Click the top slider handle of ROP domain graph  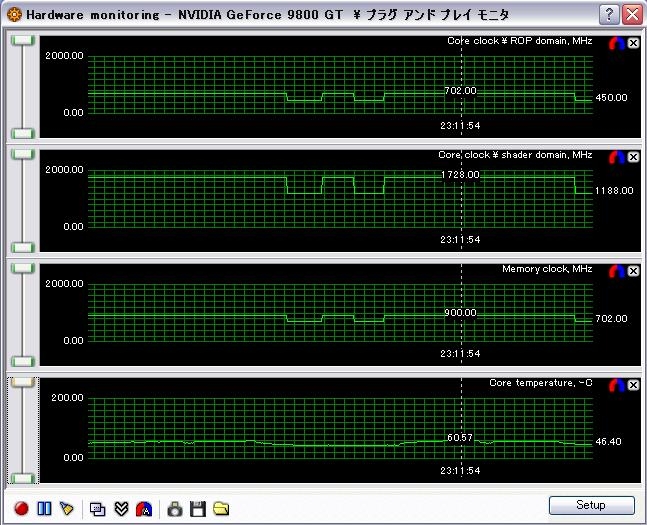pos(23,40)
